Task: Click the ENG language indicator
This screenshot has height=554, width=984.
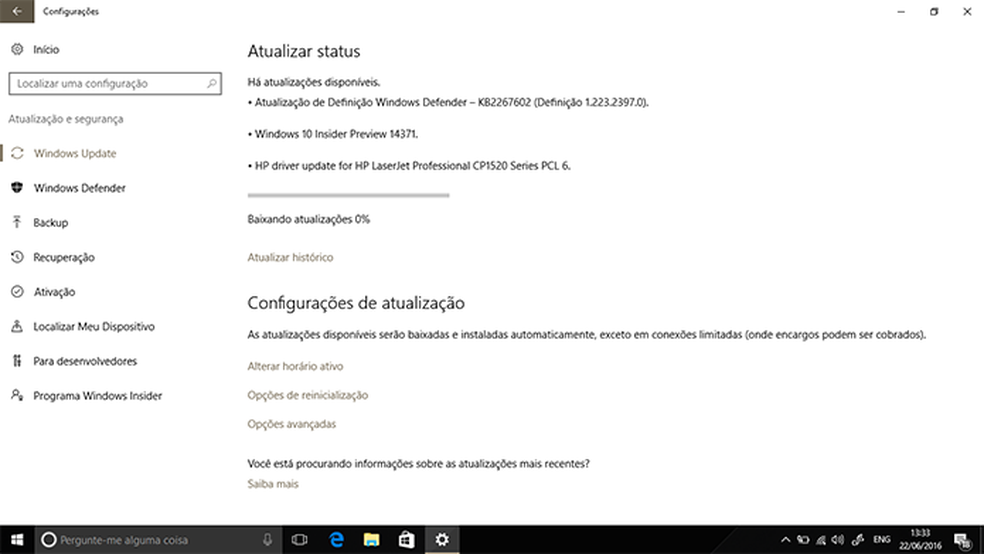Action: click(882, 540)
